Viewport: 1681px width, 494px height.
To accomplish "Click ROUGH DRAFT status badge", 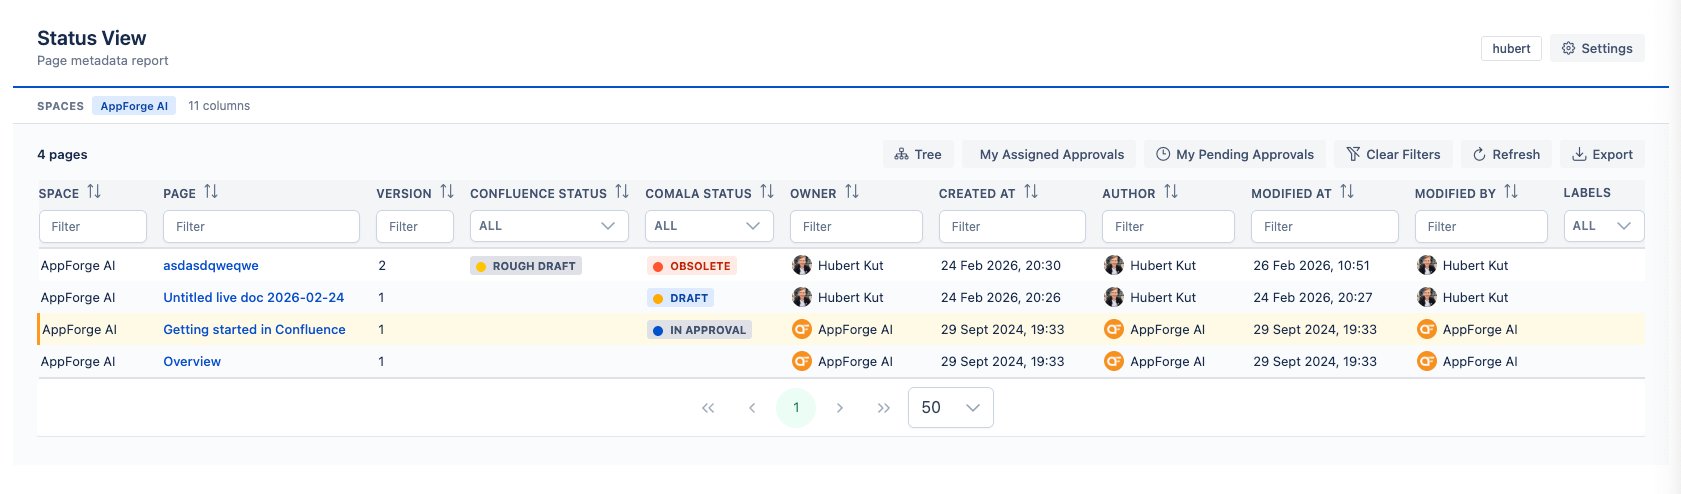I will point(526,266).
